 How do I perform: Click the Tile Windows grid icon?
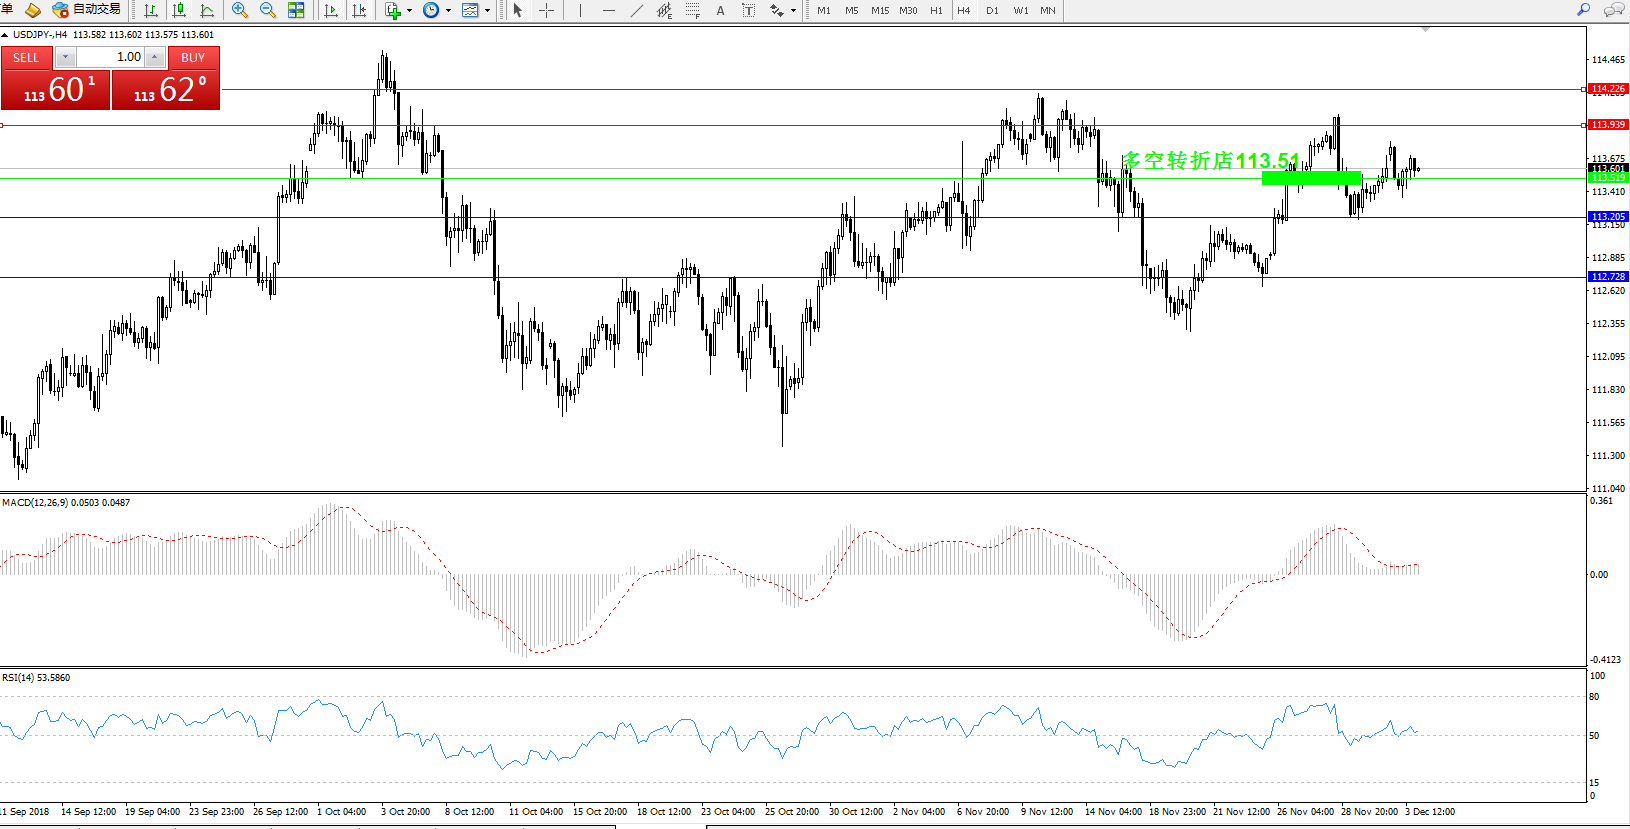(x=296, y=10)
